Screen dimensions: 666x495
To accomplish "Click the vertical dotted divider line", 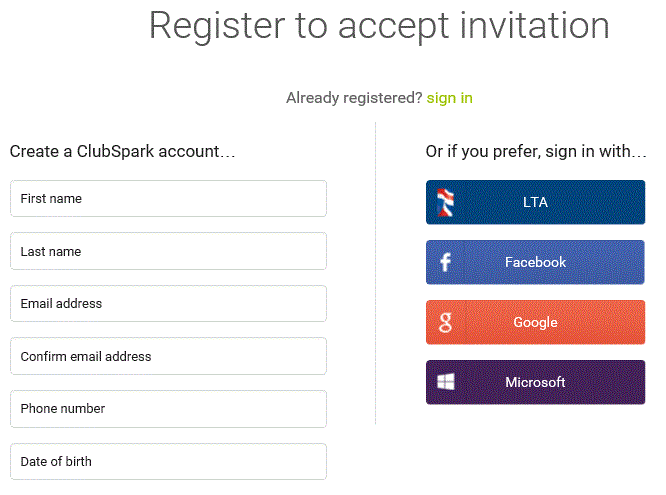I will tap(375, 270).
